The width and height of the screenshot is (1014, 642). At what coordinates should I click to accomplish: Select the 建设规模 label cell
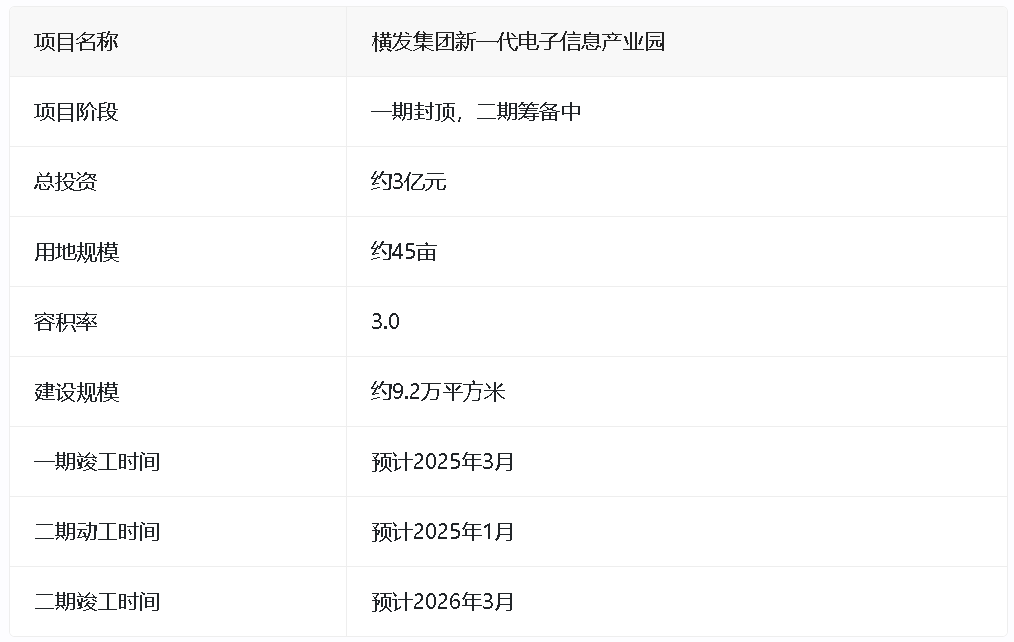76,392
